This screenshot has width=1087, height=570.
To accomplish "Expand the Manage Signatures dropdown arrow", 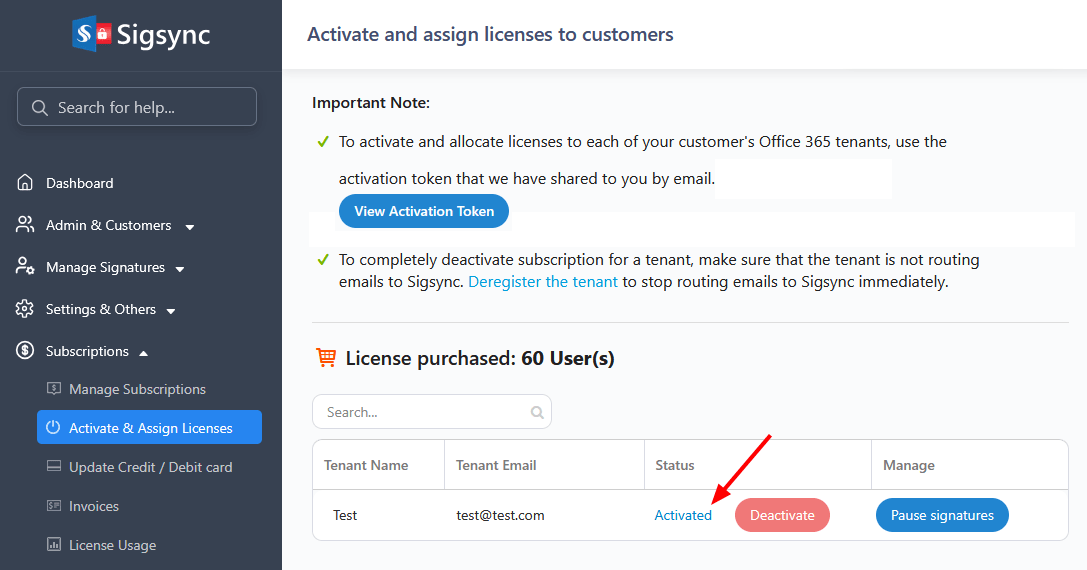I will [180, 269].
